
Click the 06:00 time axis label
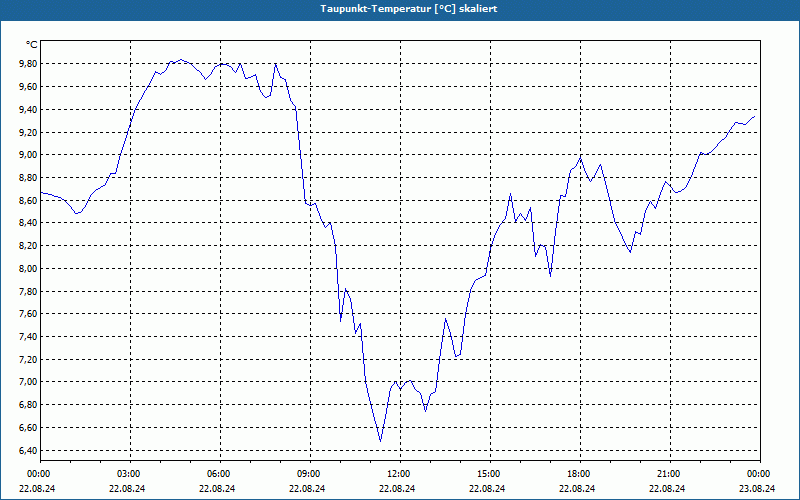pos(220,474)
